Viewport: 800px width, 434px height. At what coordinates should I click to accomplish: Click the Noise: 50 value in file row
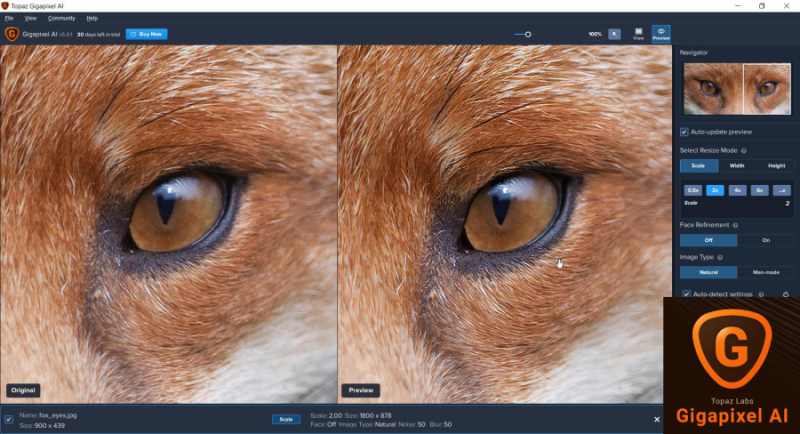click(x=411, y=424)
